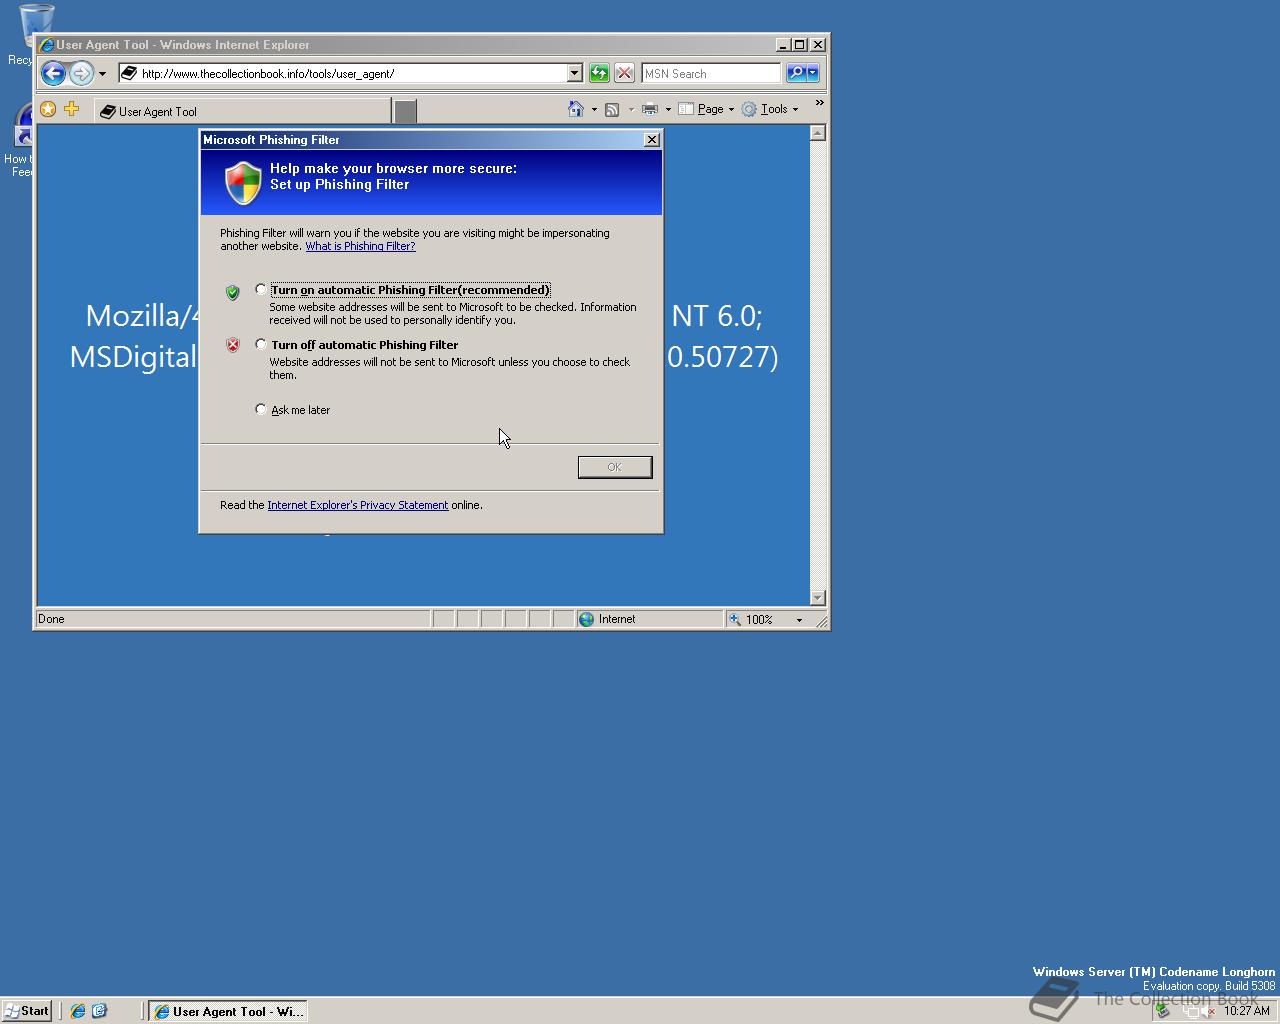Click the Search magnifier button

pos(795,73)
